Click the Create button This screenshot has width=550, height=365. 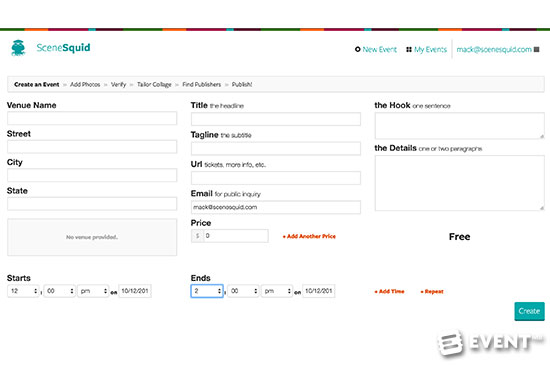529,311
